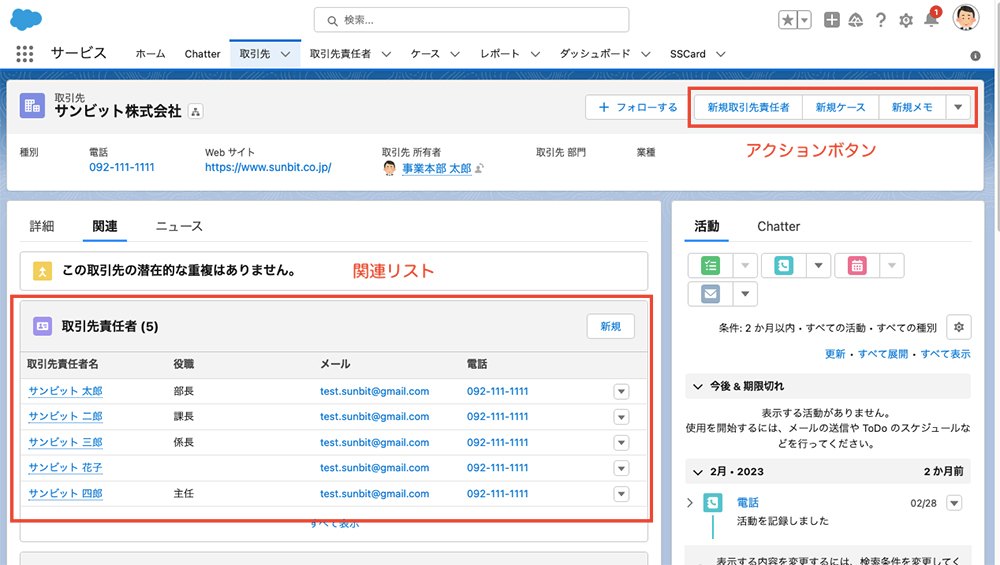
Task: Click the change owner icon beside 事業本部 太郎
Action: point(480,168)
